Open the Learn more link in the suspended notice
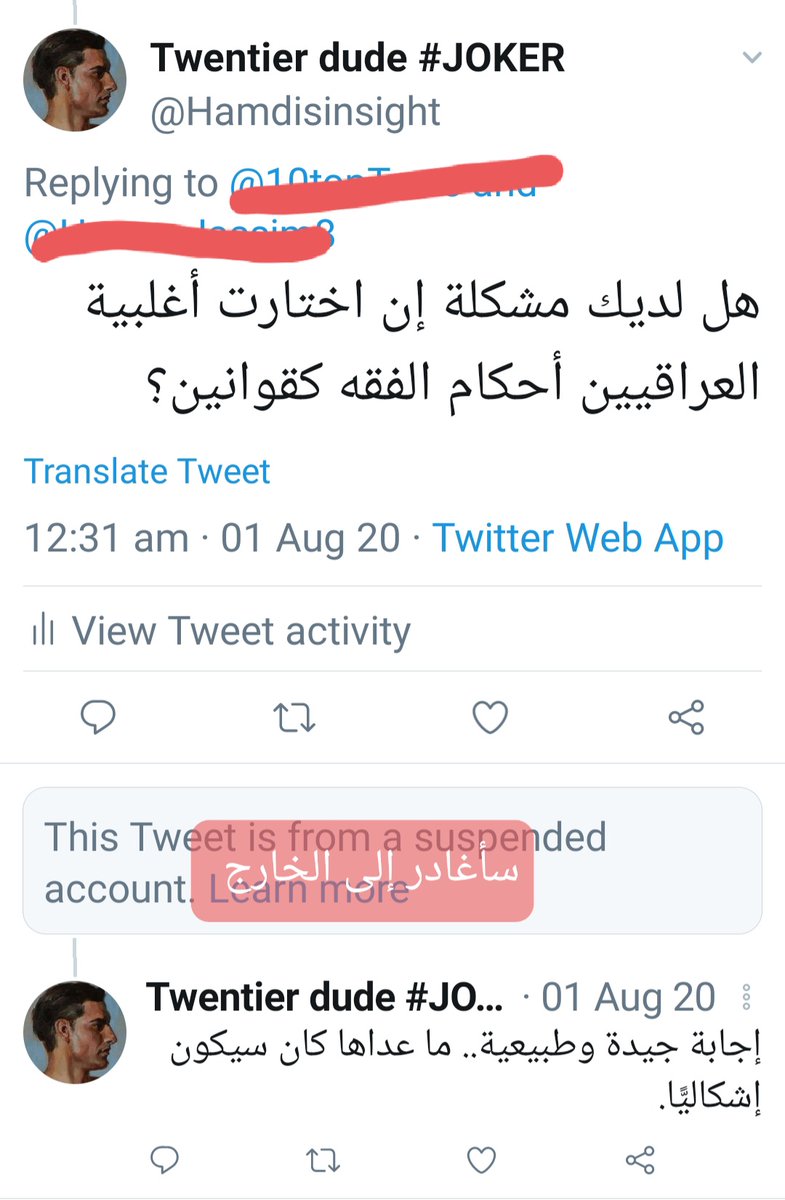Screen dimensions: 785x1200 [x=309, y=888]
